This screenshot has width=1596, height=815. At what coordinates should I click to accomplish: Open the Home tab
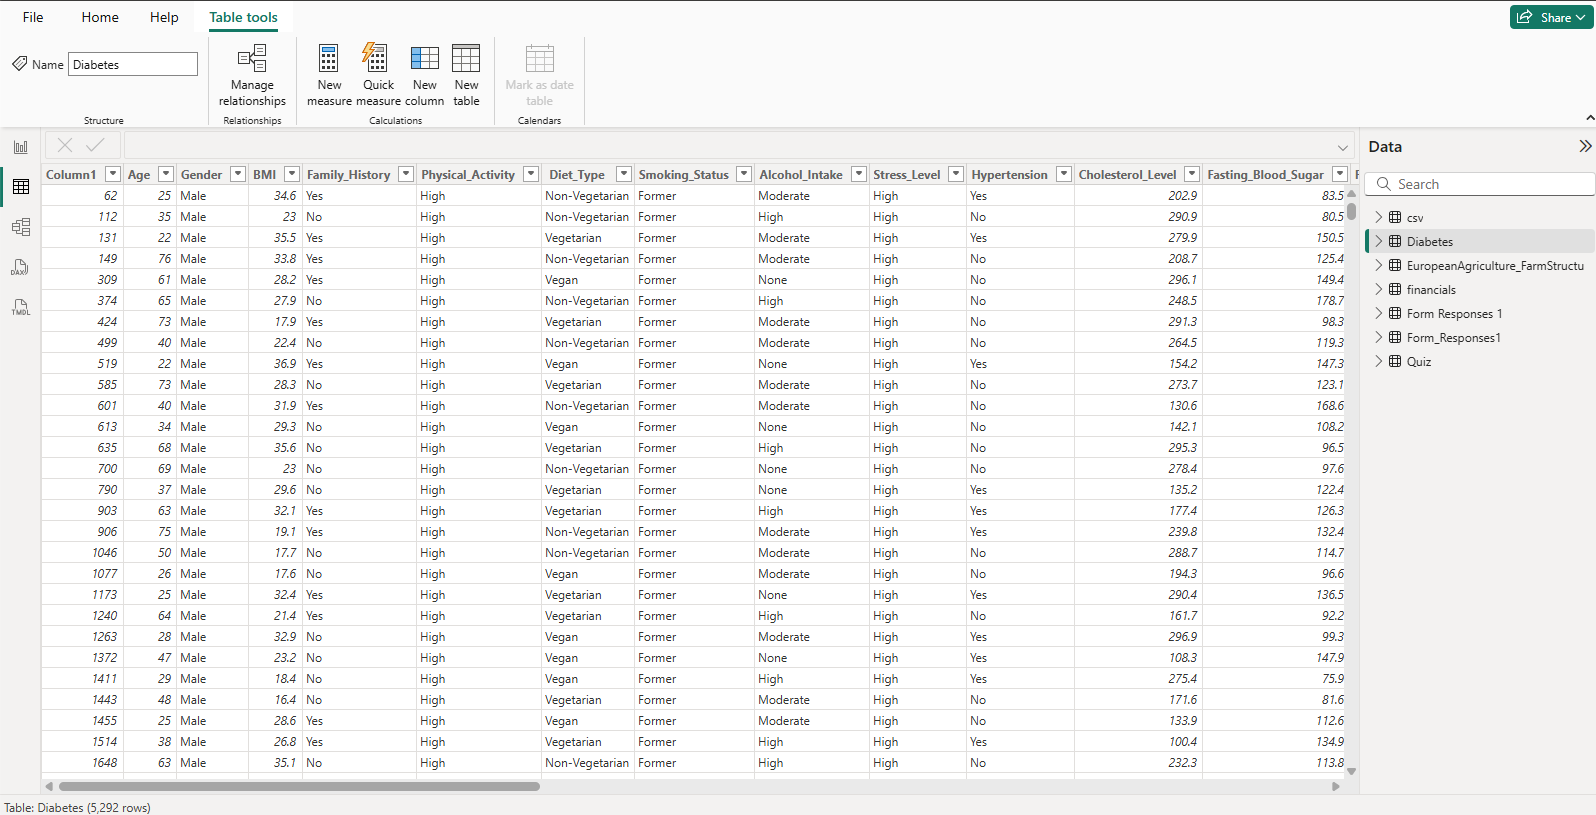coord(100,17)
